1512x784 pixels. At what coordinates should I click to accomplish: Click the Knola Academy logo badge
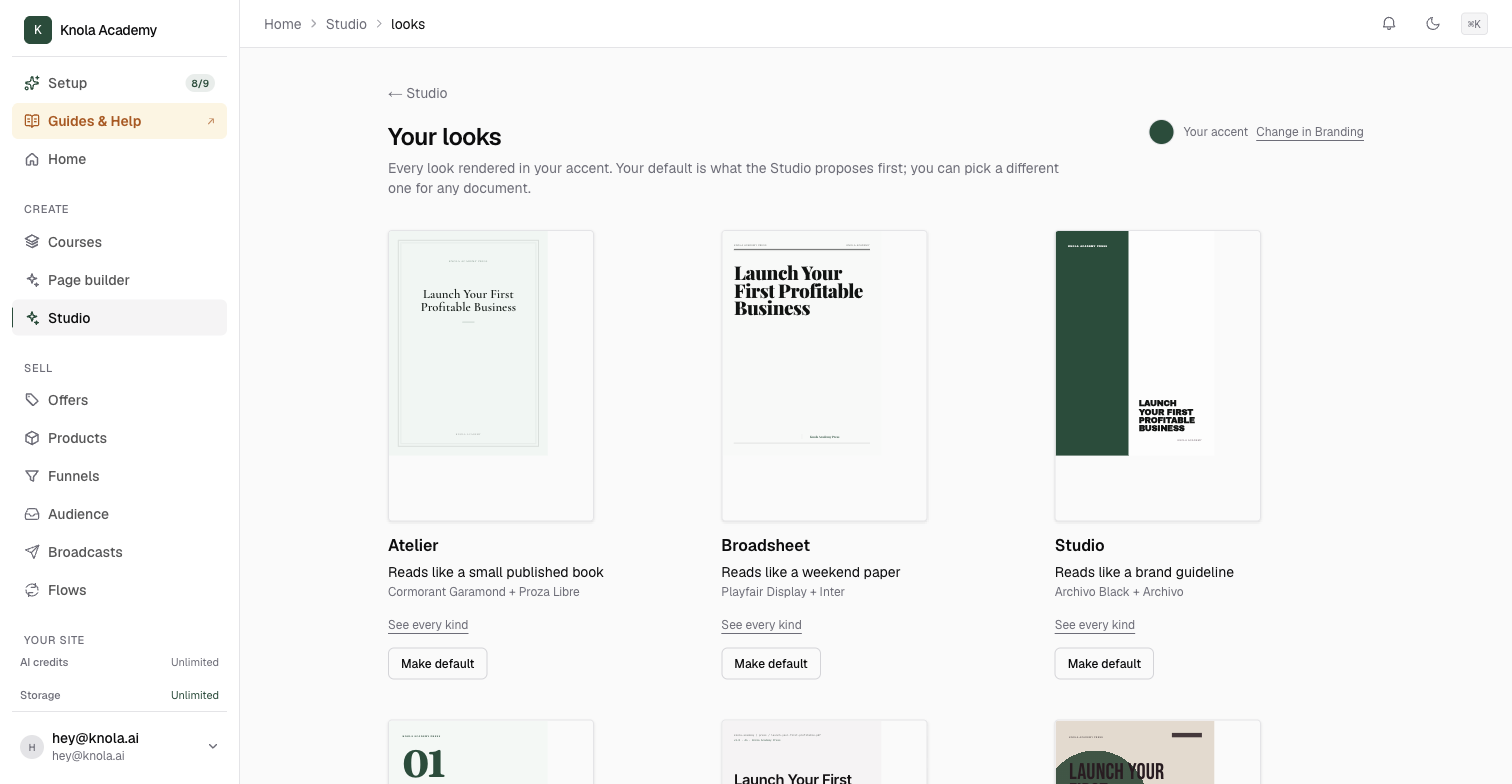coord(37,30)
